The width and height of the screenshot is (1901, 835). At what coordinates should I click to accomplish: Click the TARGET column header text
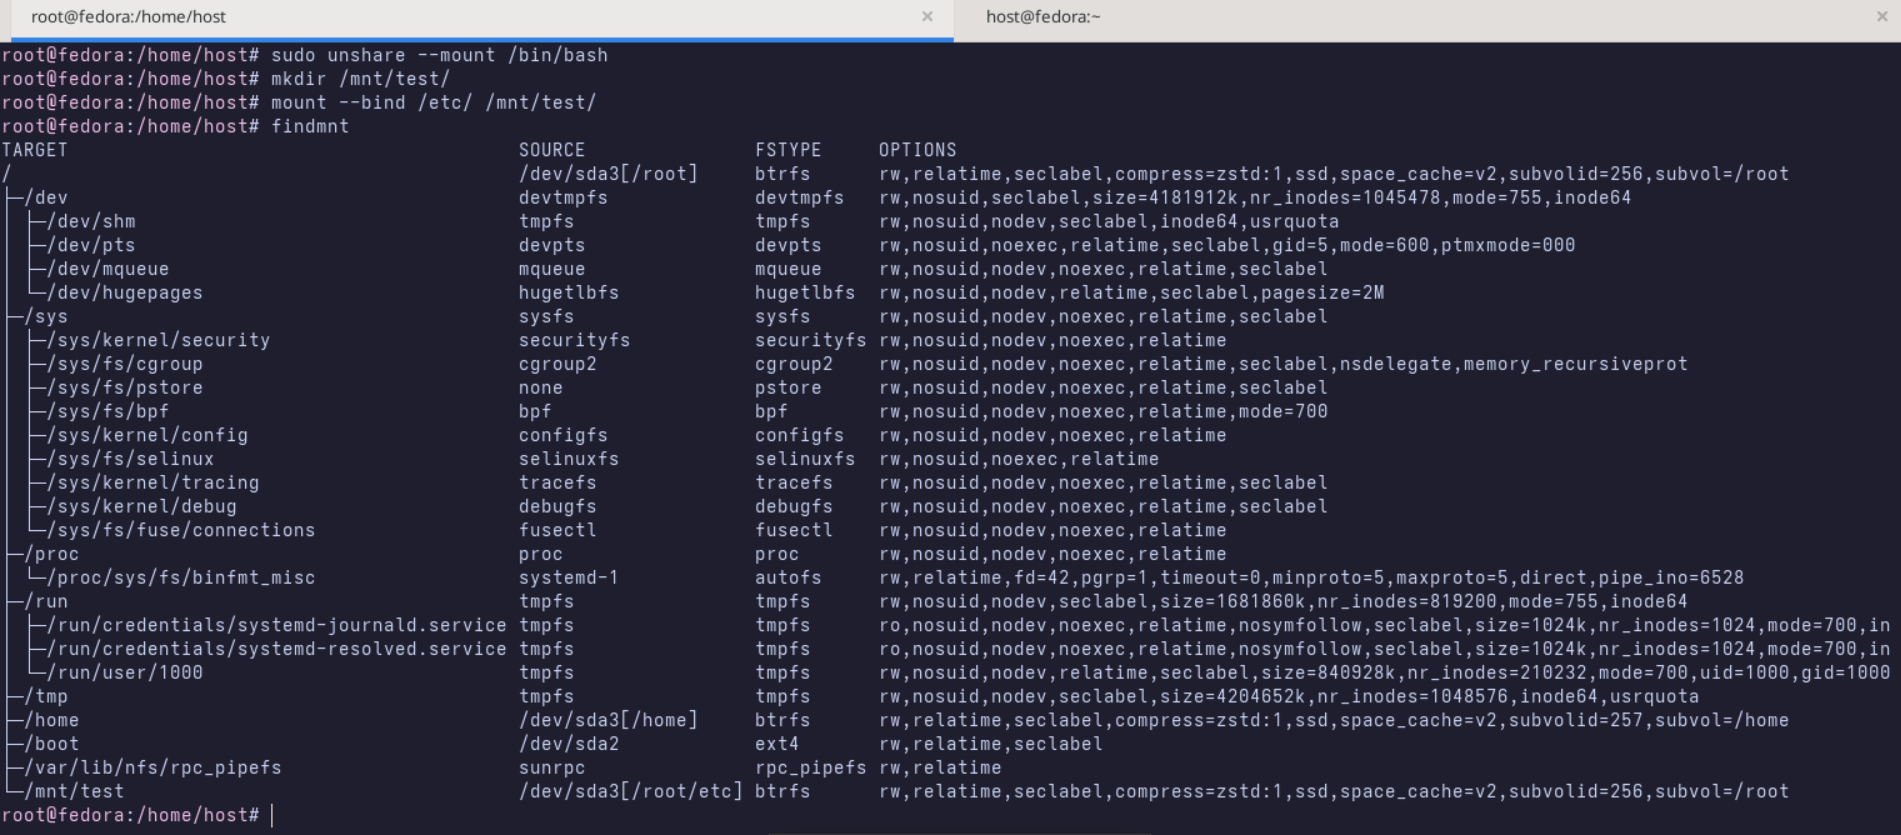[35, 150]
